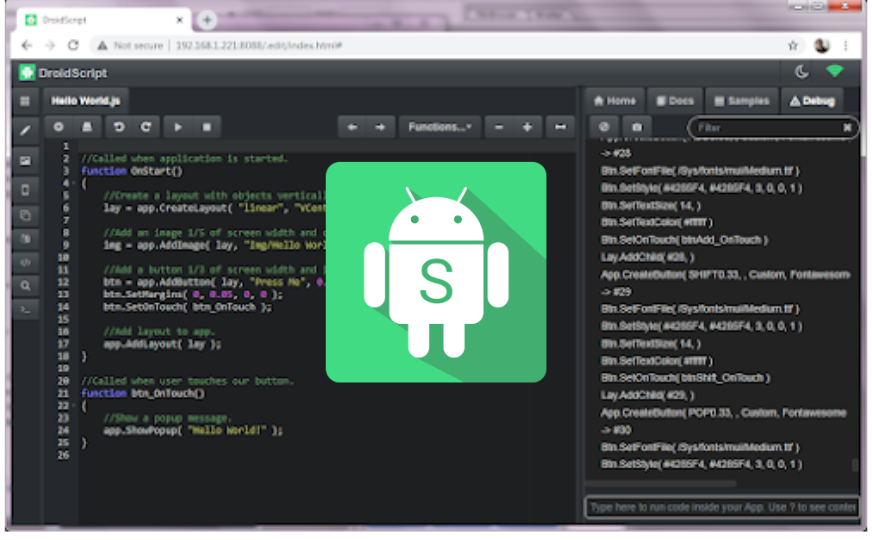This screenshot has height=540, width=872.
Task: Clear the Filter field with the X
Action: click(847, 127)
